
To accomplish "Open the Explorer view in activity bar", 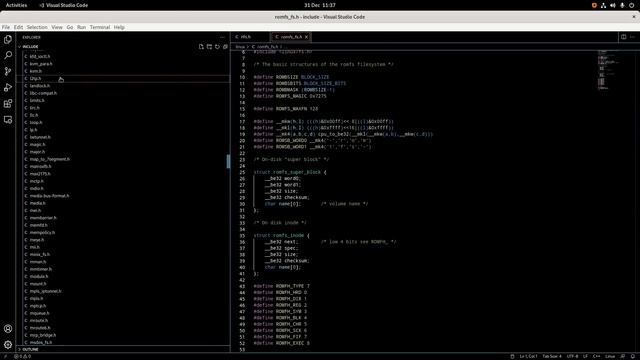I will (8, 39).
